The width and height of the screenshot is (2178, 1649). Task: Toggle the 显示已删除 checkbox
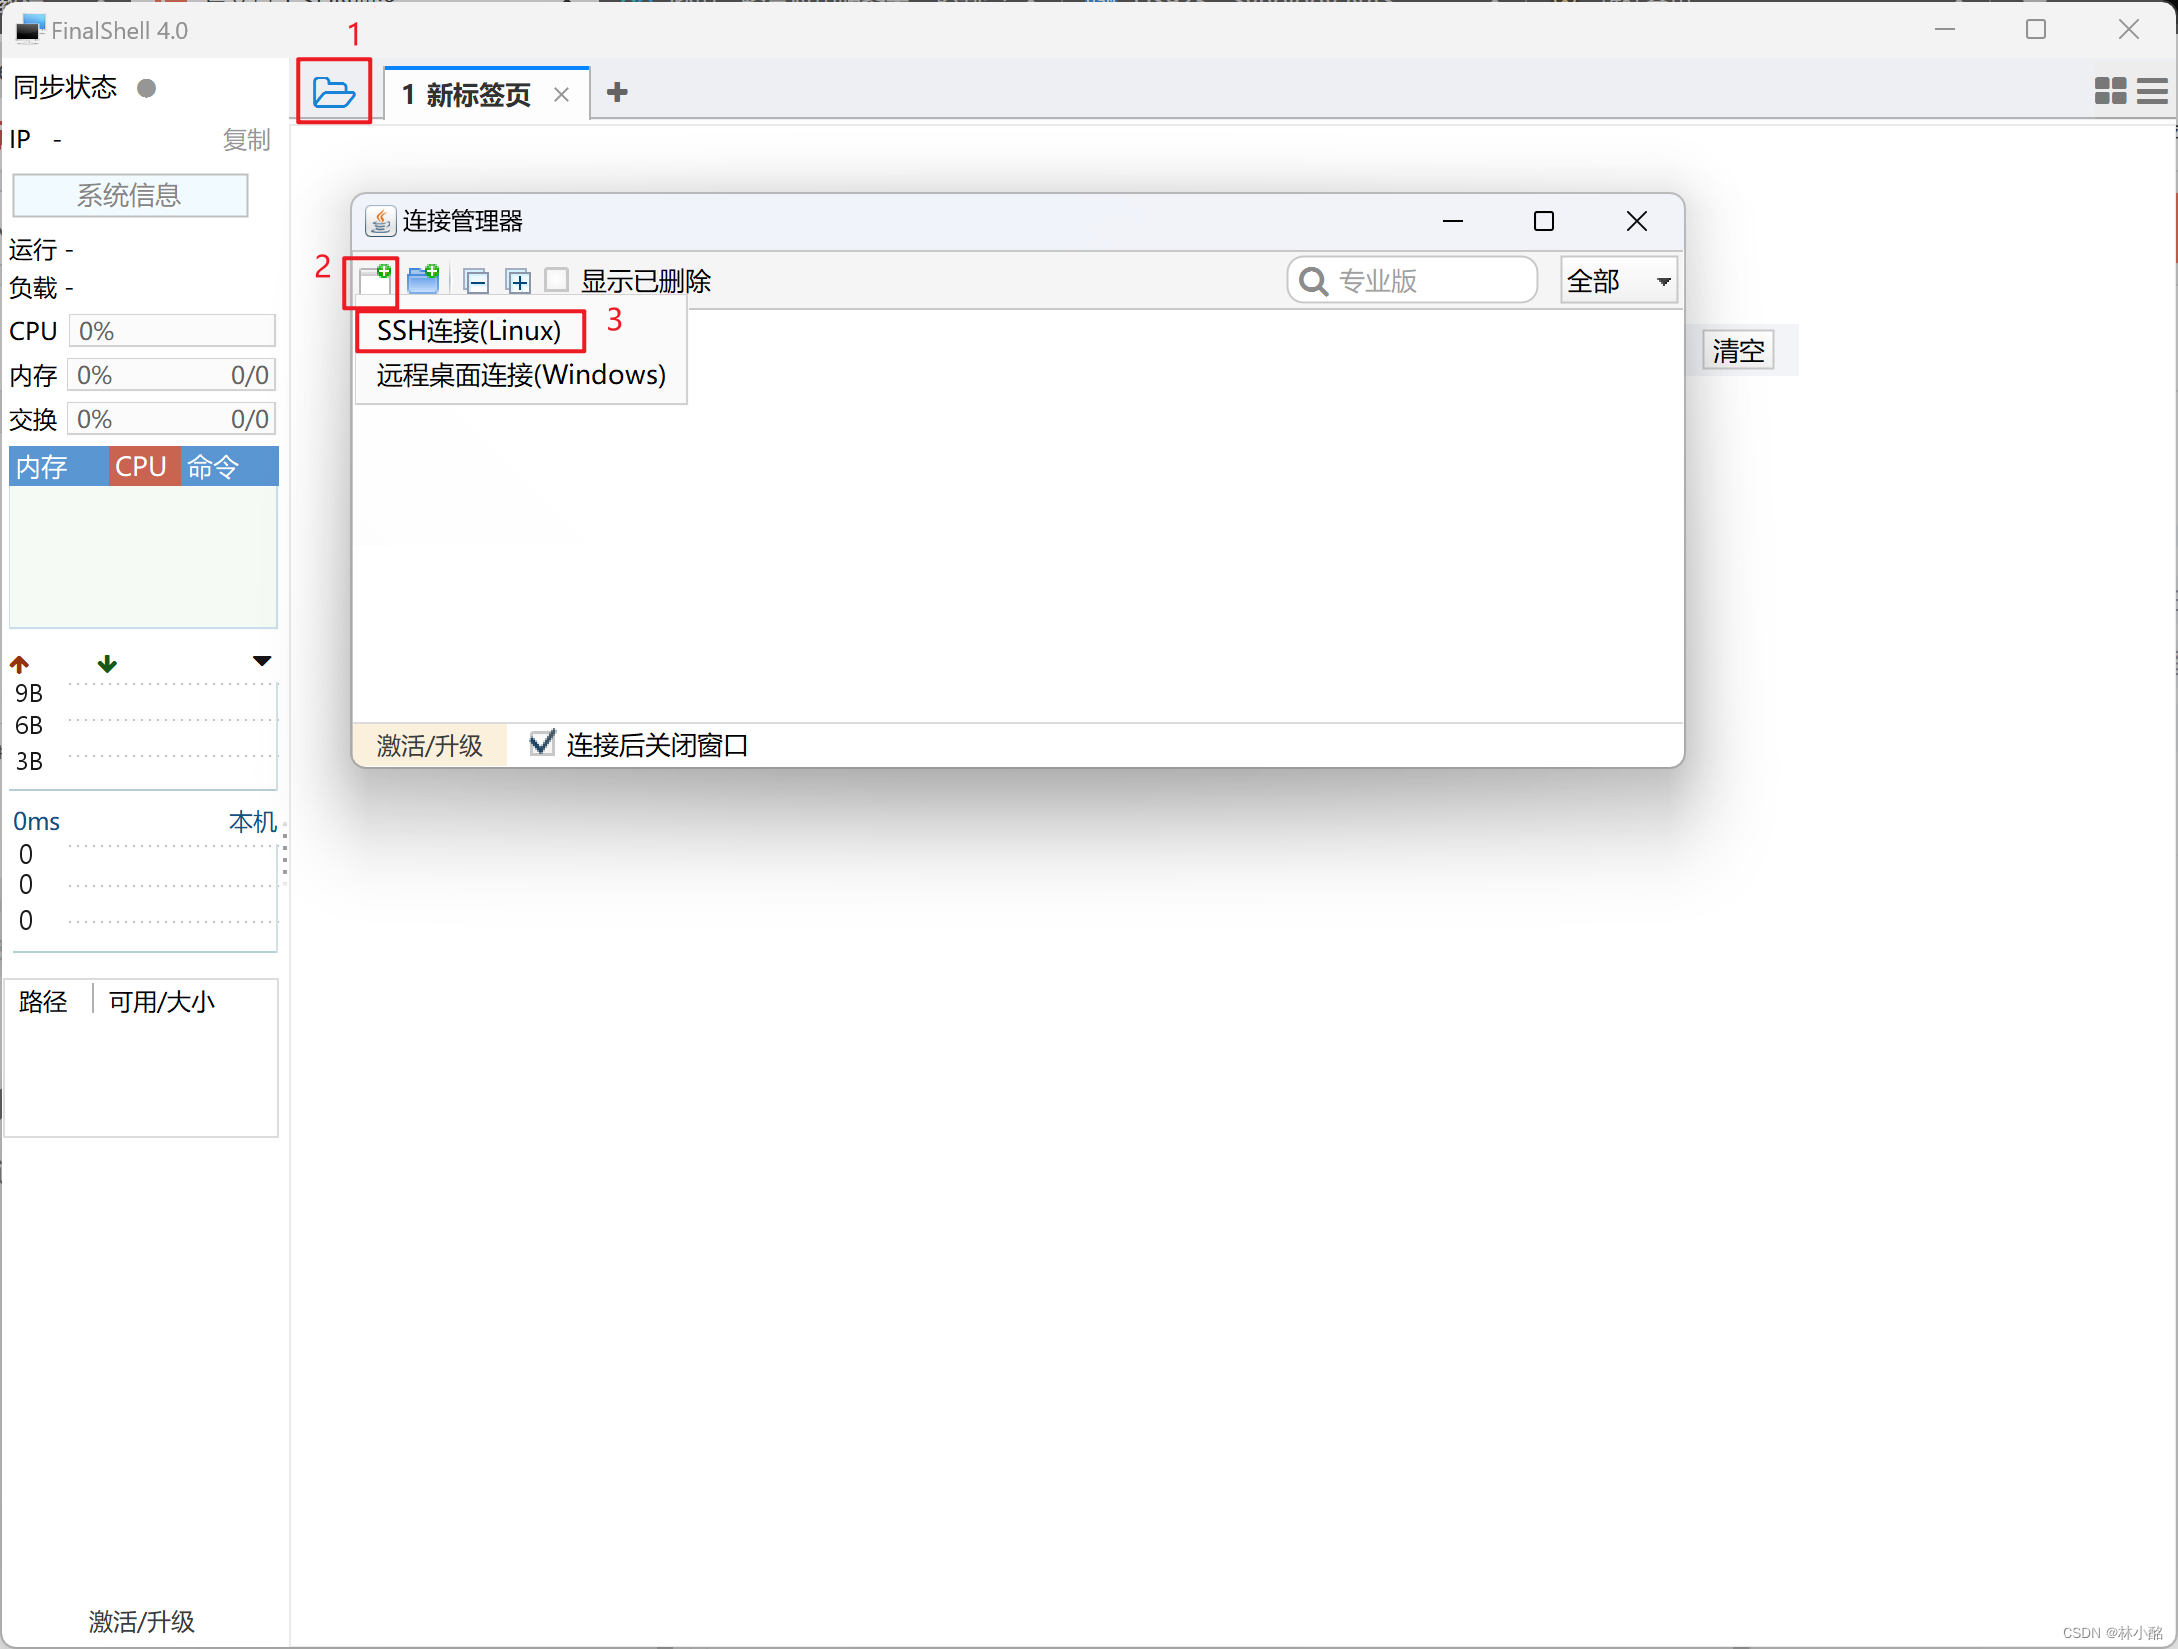click(557, 280)
